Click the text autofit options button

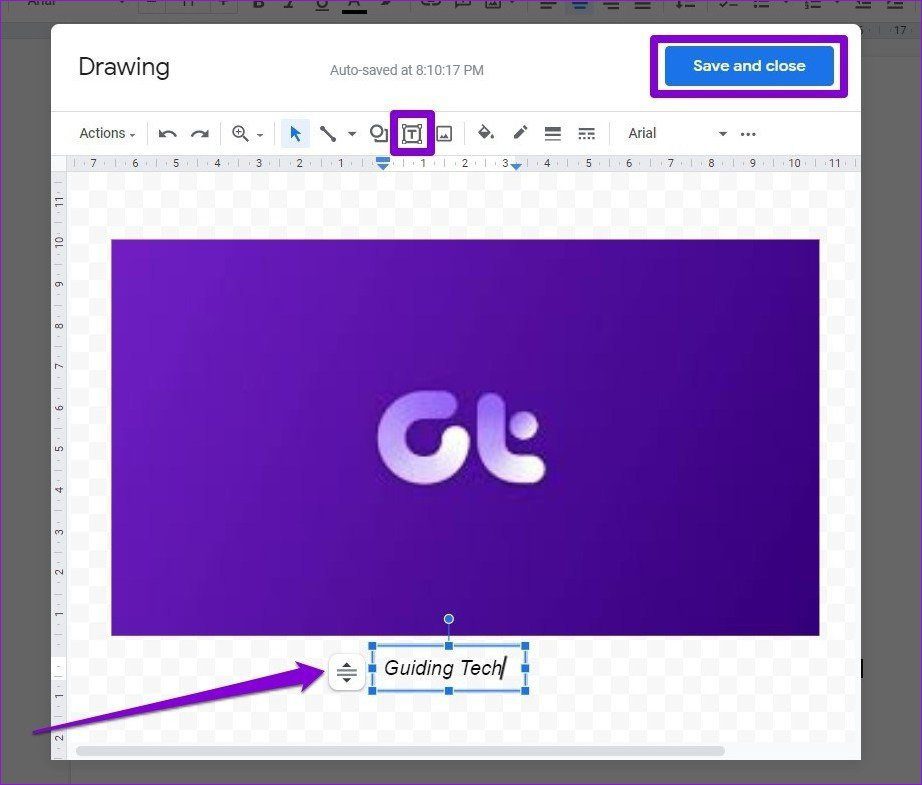[346, 672]
